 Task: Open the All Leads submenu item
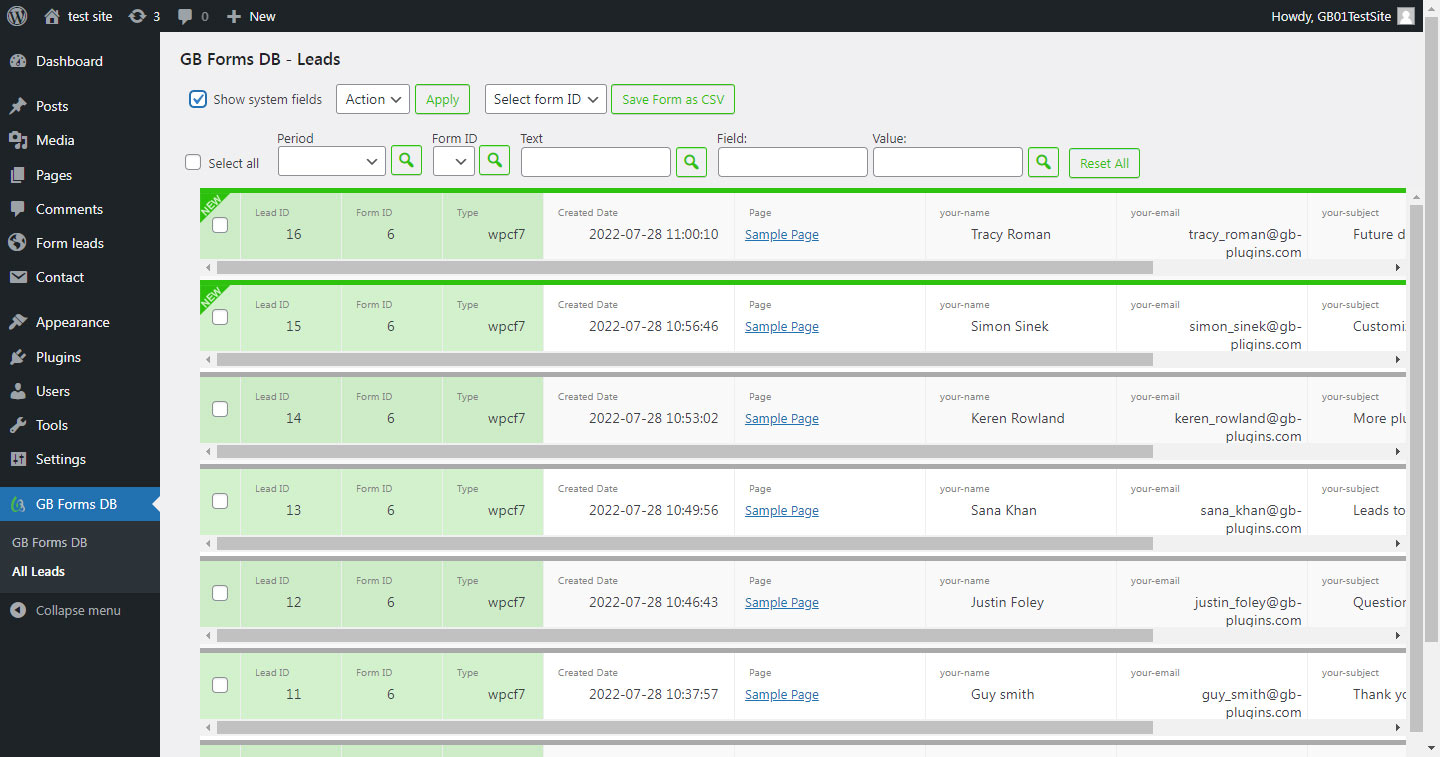pos(38,571)
